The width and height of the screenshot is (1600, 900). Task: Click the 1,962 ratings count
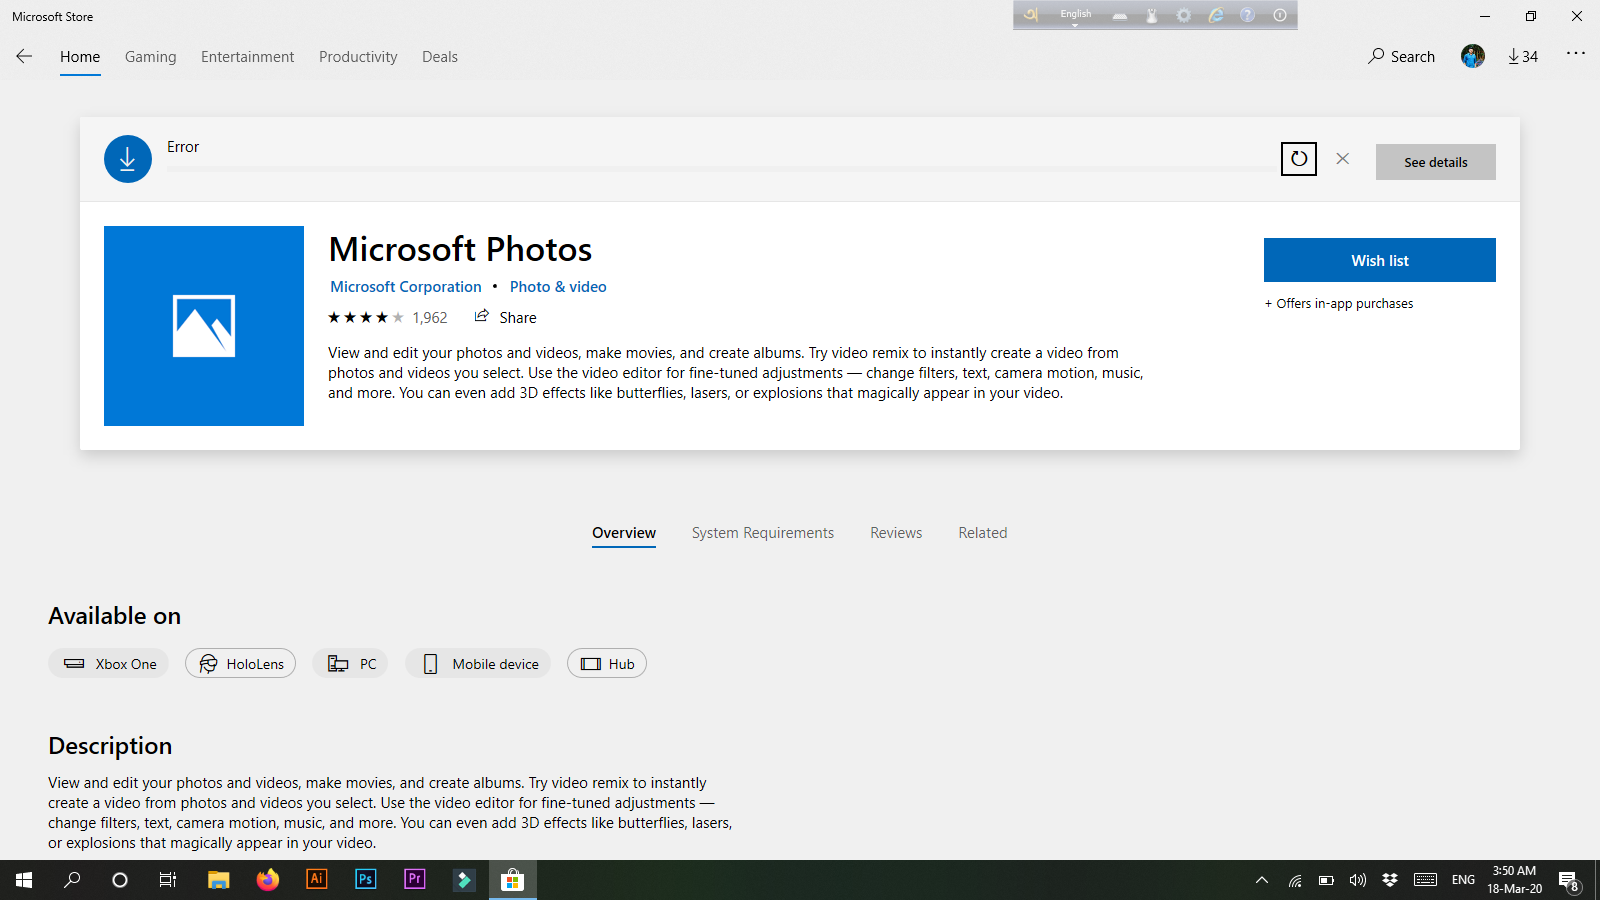(x=430, y=318)
